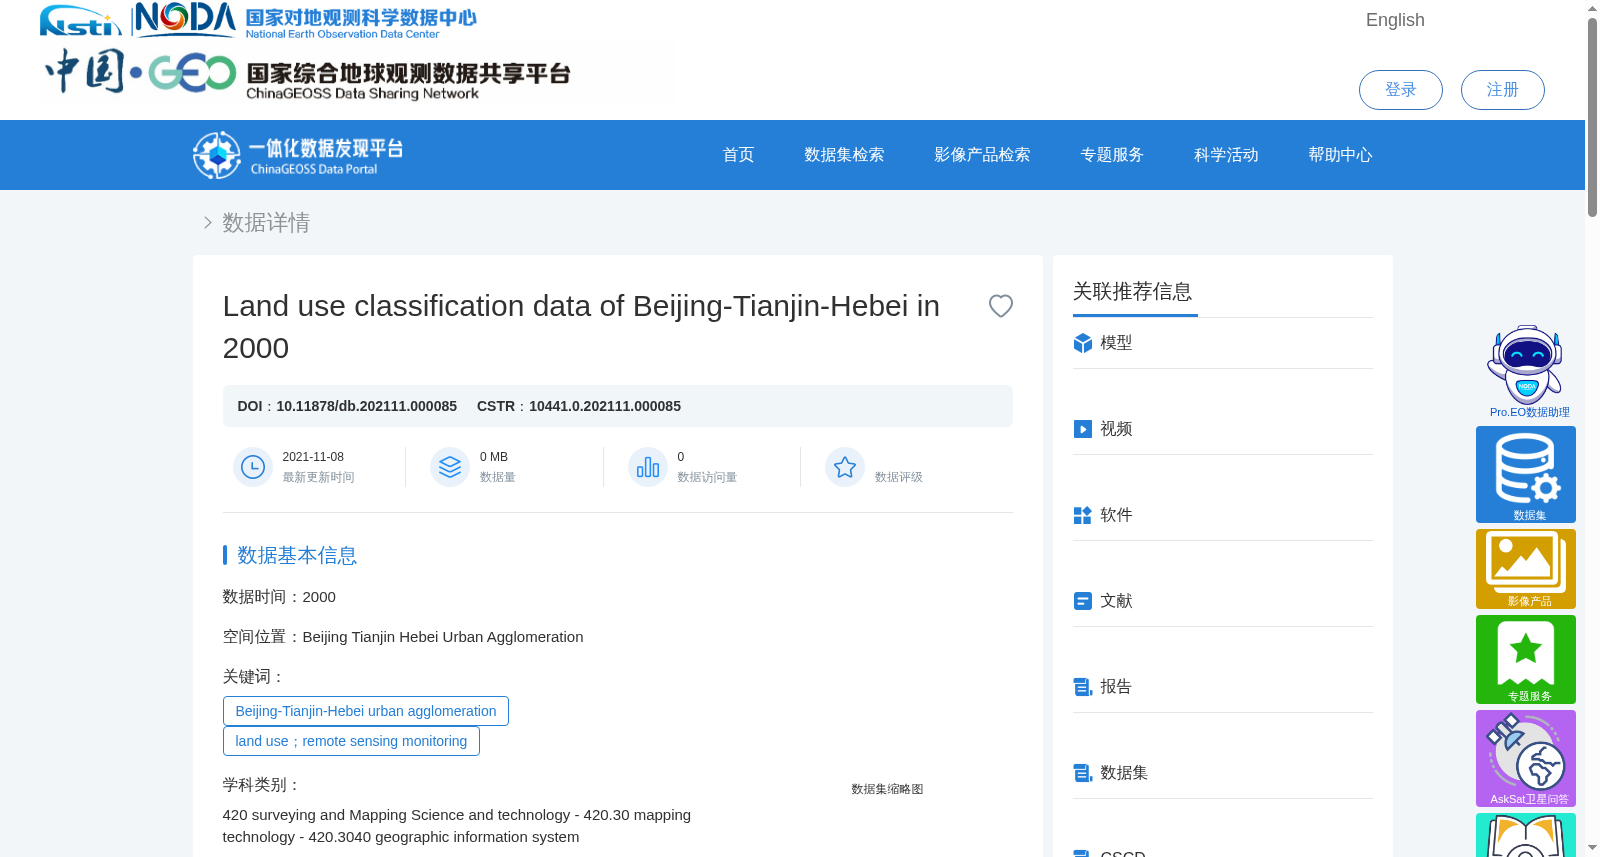Go to the 首页 menu item
The height and width of the screenshot is (857, 1600).
tap(738, 155)
